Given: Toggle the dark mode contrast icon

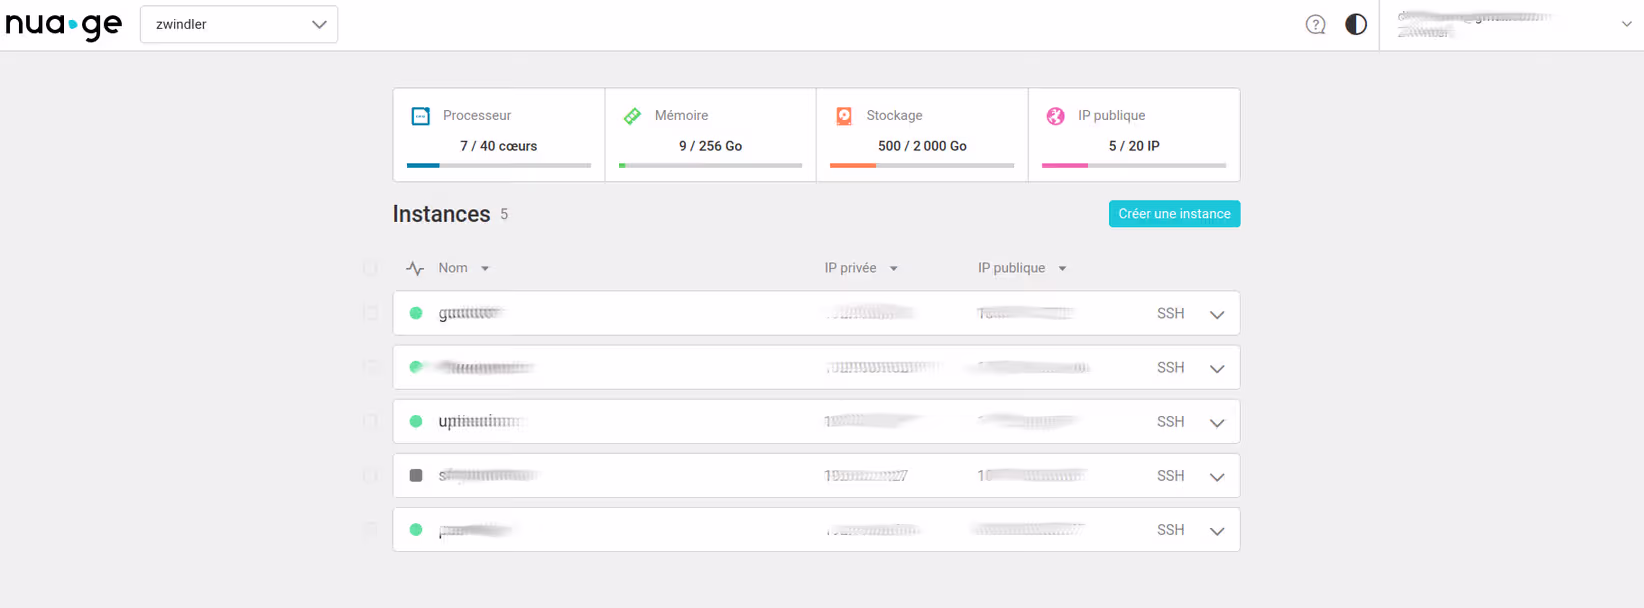Looking at the screenshot, I should pos(1355,25).
